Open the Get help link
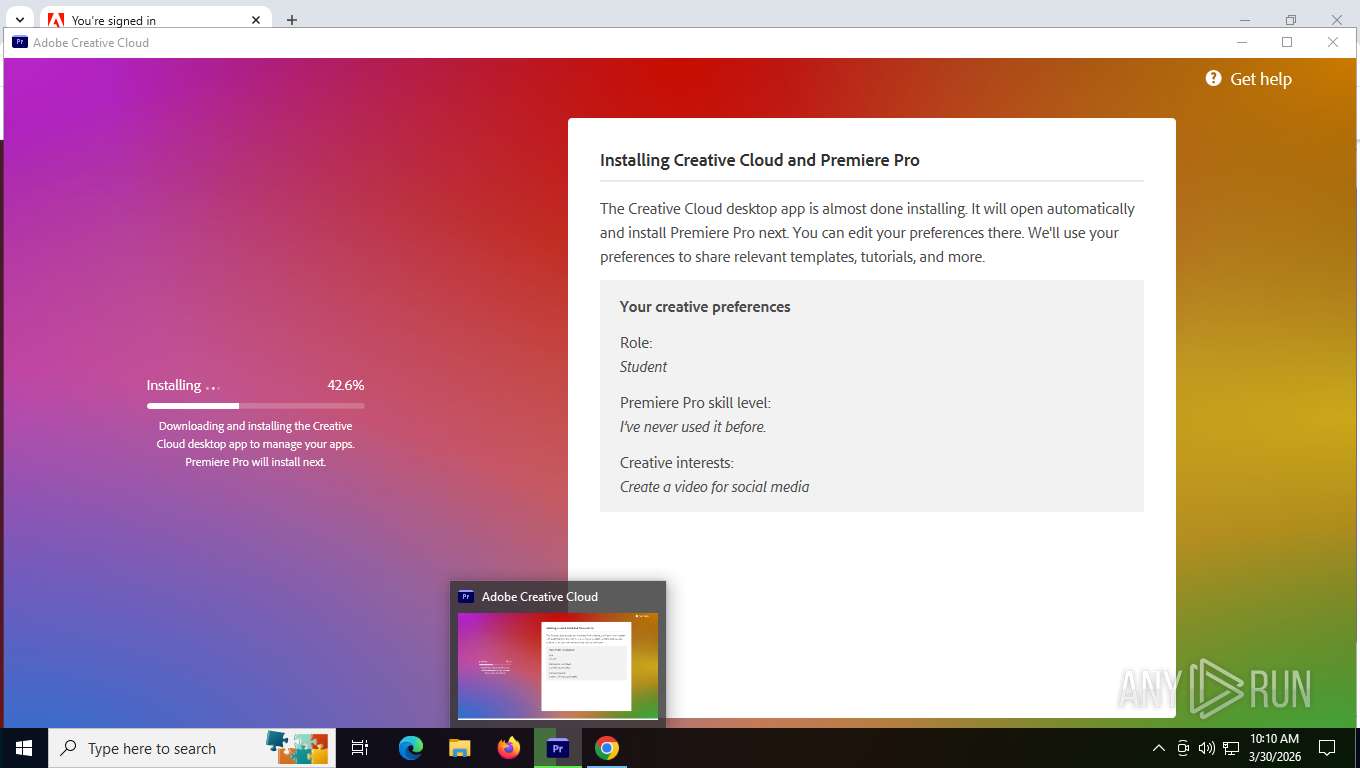The image size is (1360, 768). point(1249,79)
